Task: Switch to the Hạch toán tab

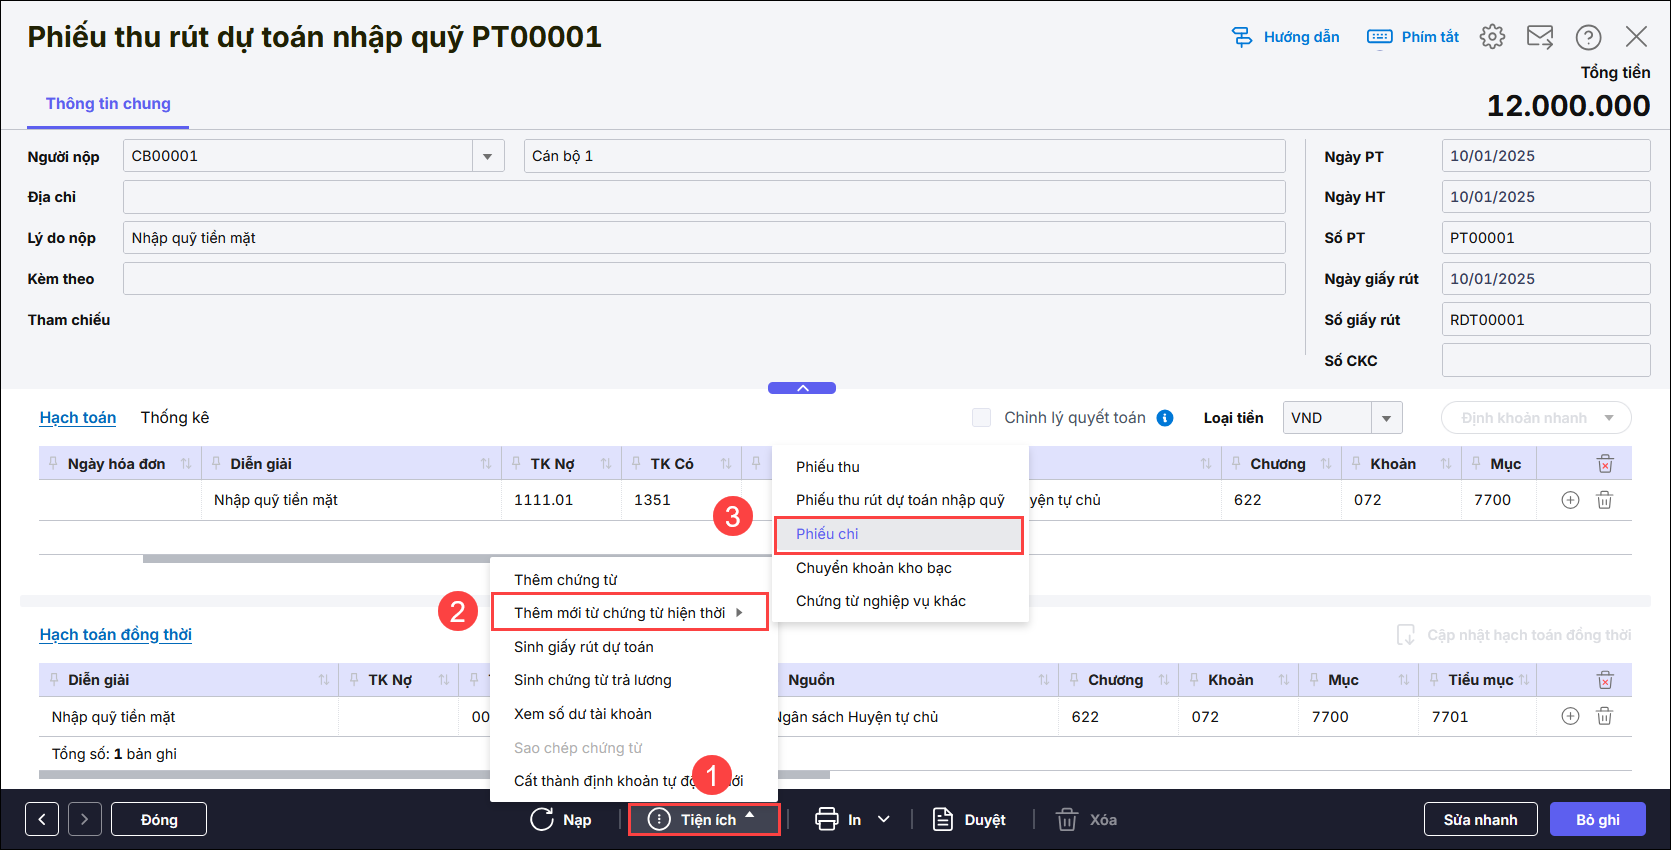Action: coord(78,418)
